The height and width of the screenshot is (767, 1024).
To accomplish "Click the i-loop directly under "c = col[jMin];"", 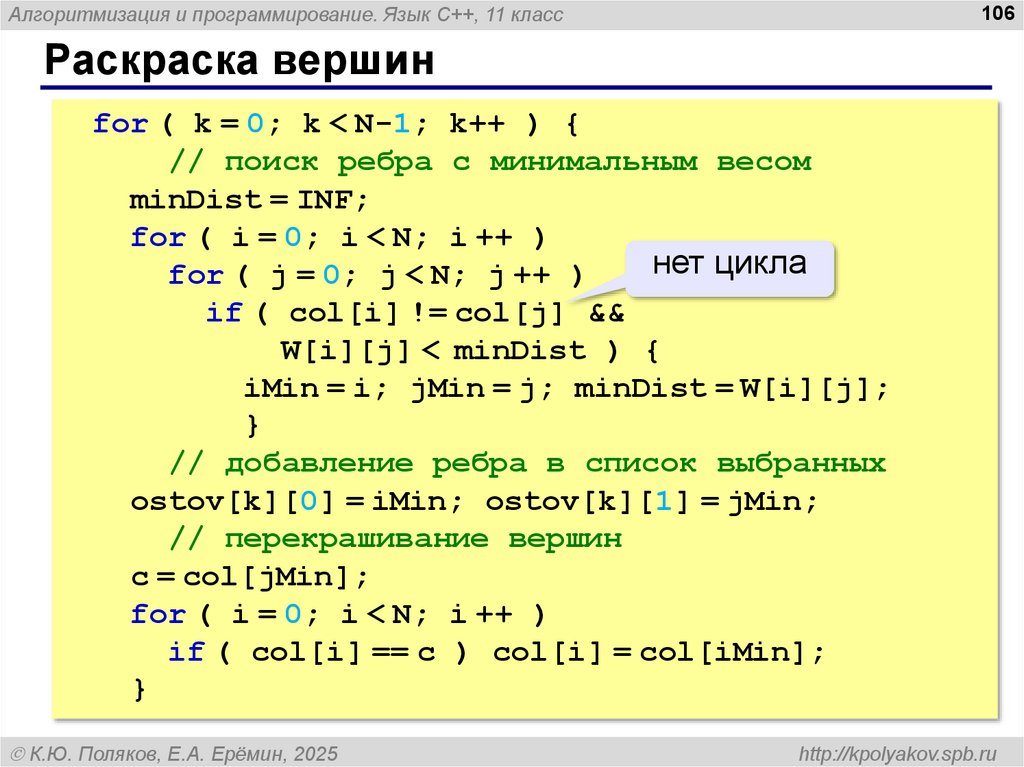I will [338, 615].
